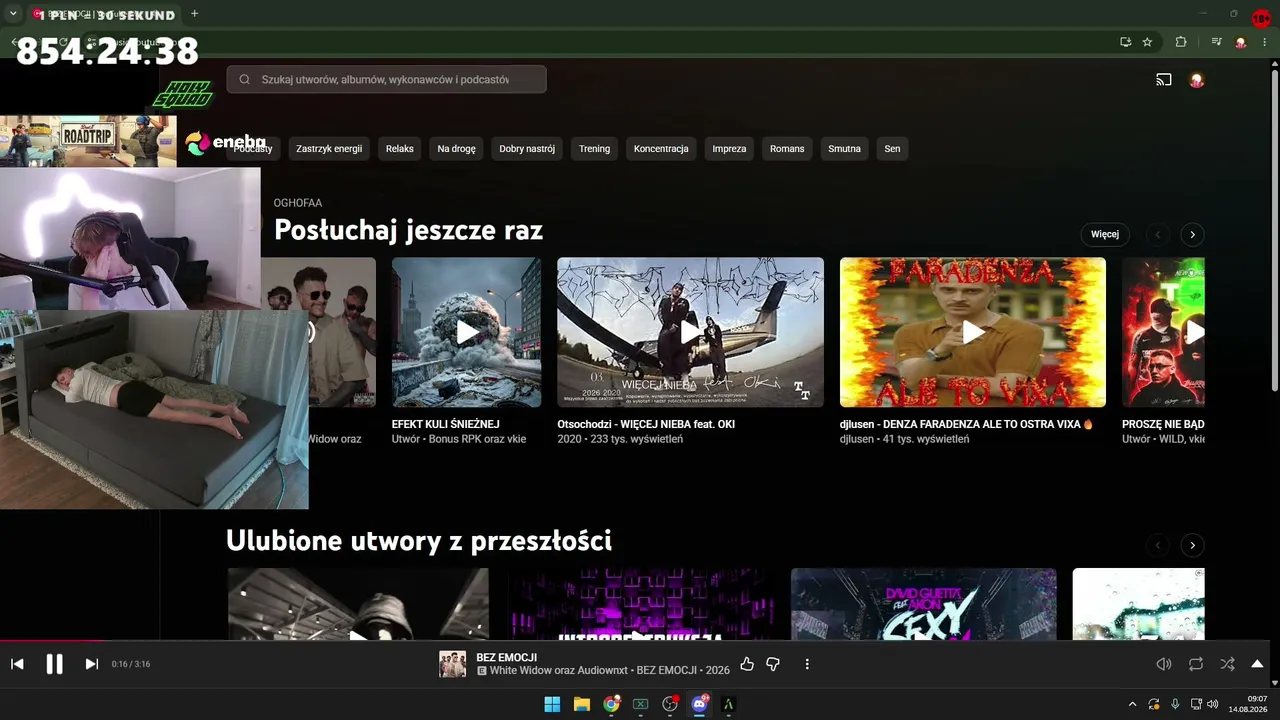1280x720 pixels.
Task: Select the Na drogę mood chip
Action: pos(457,149)
